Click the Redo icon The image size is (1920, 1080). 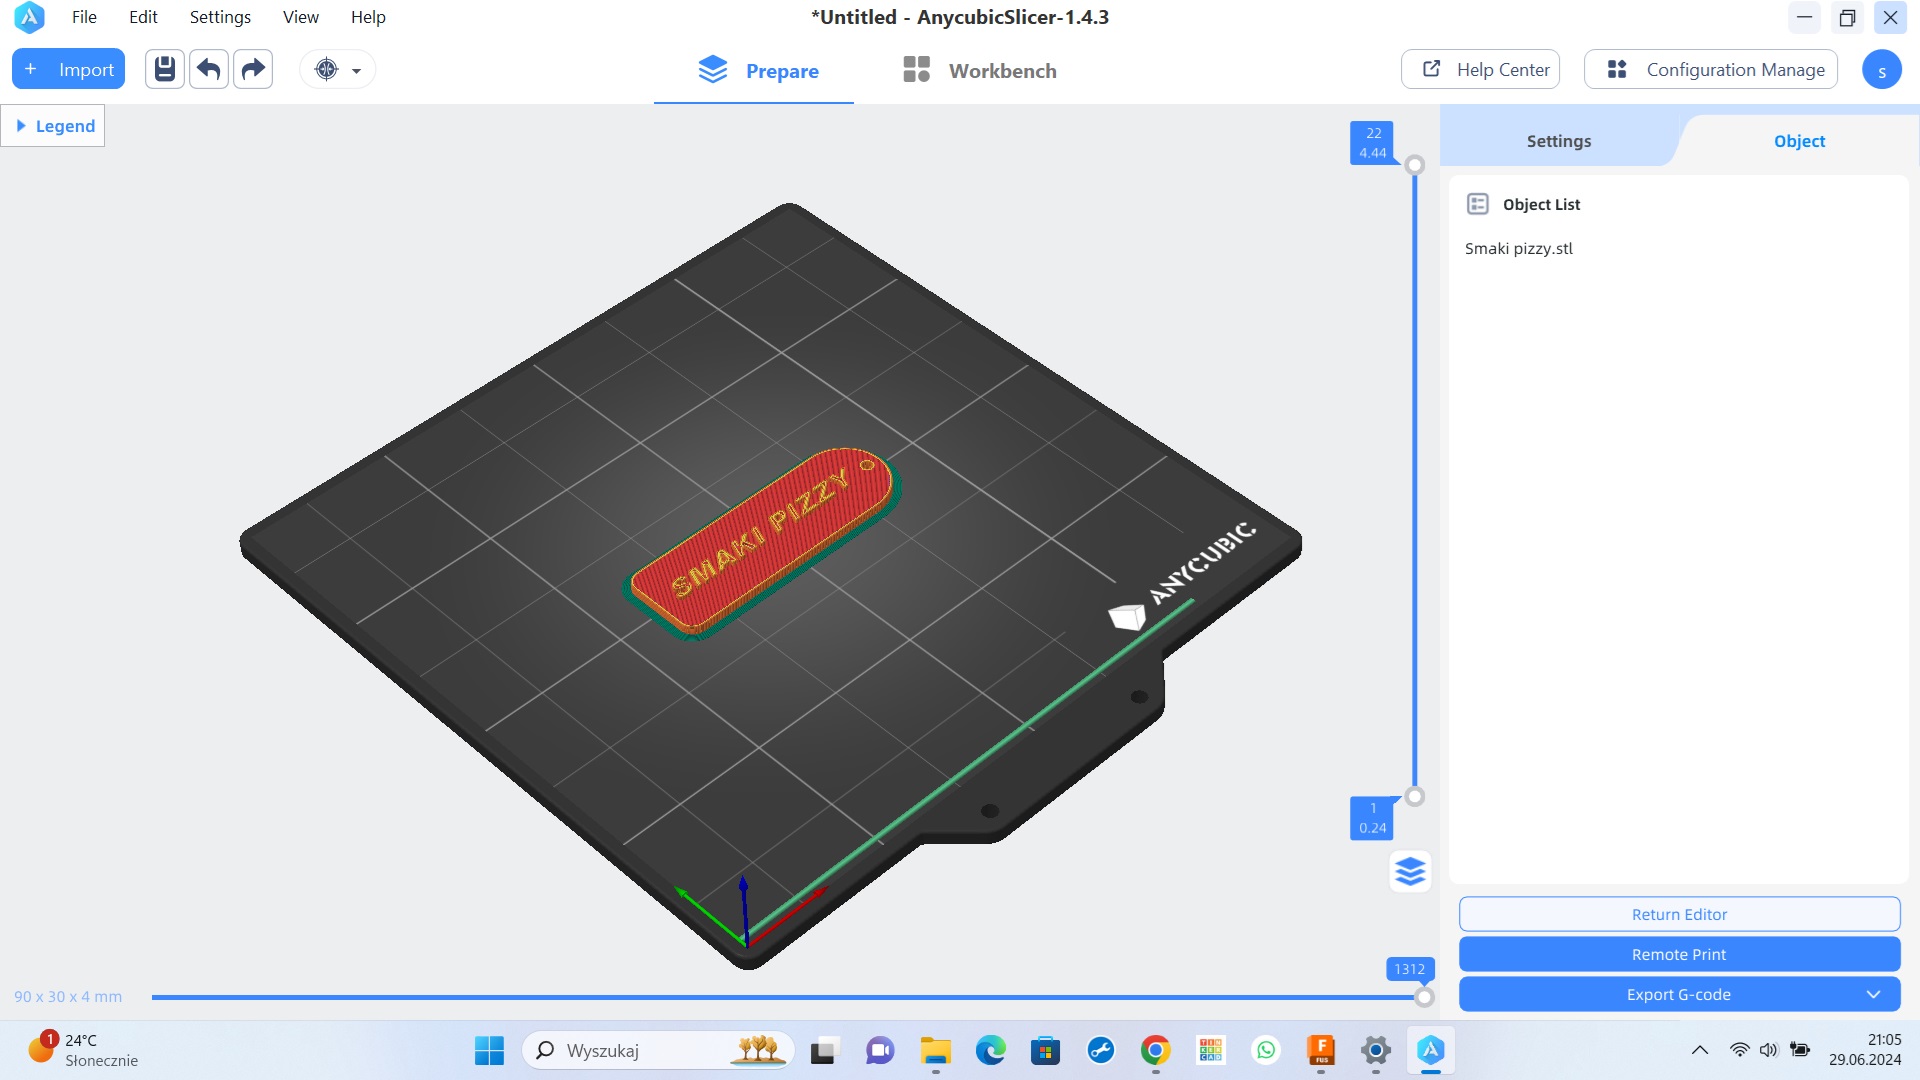[x=253, y=69]
